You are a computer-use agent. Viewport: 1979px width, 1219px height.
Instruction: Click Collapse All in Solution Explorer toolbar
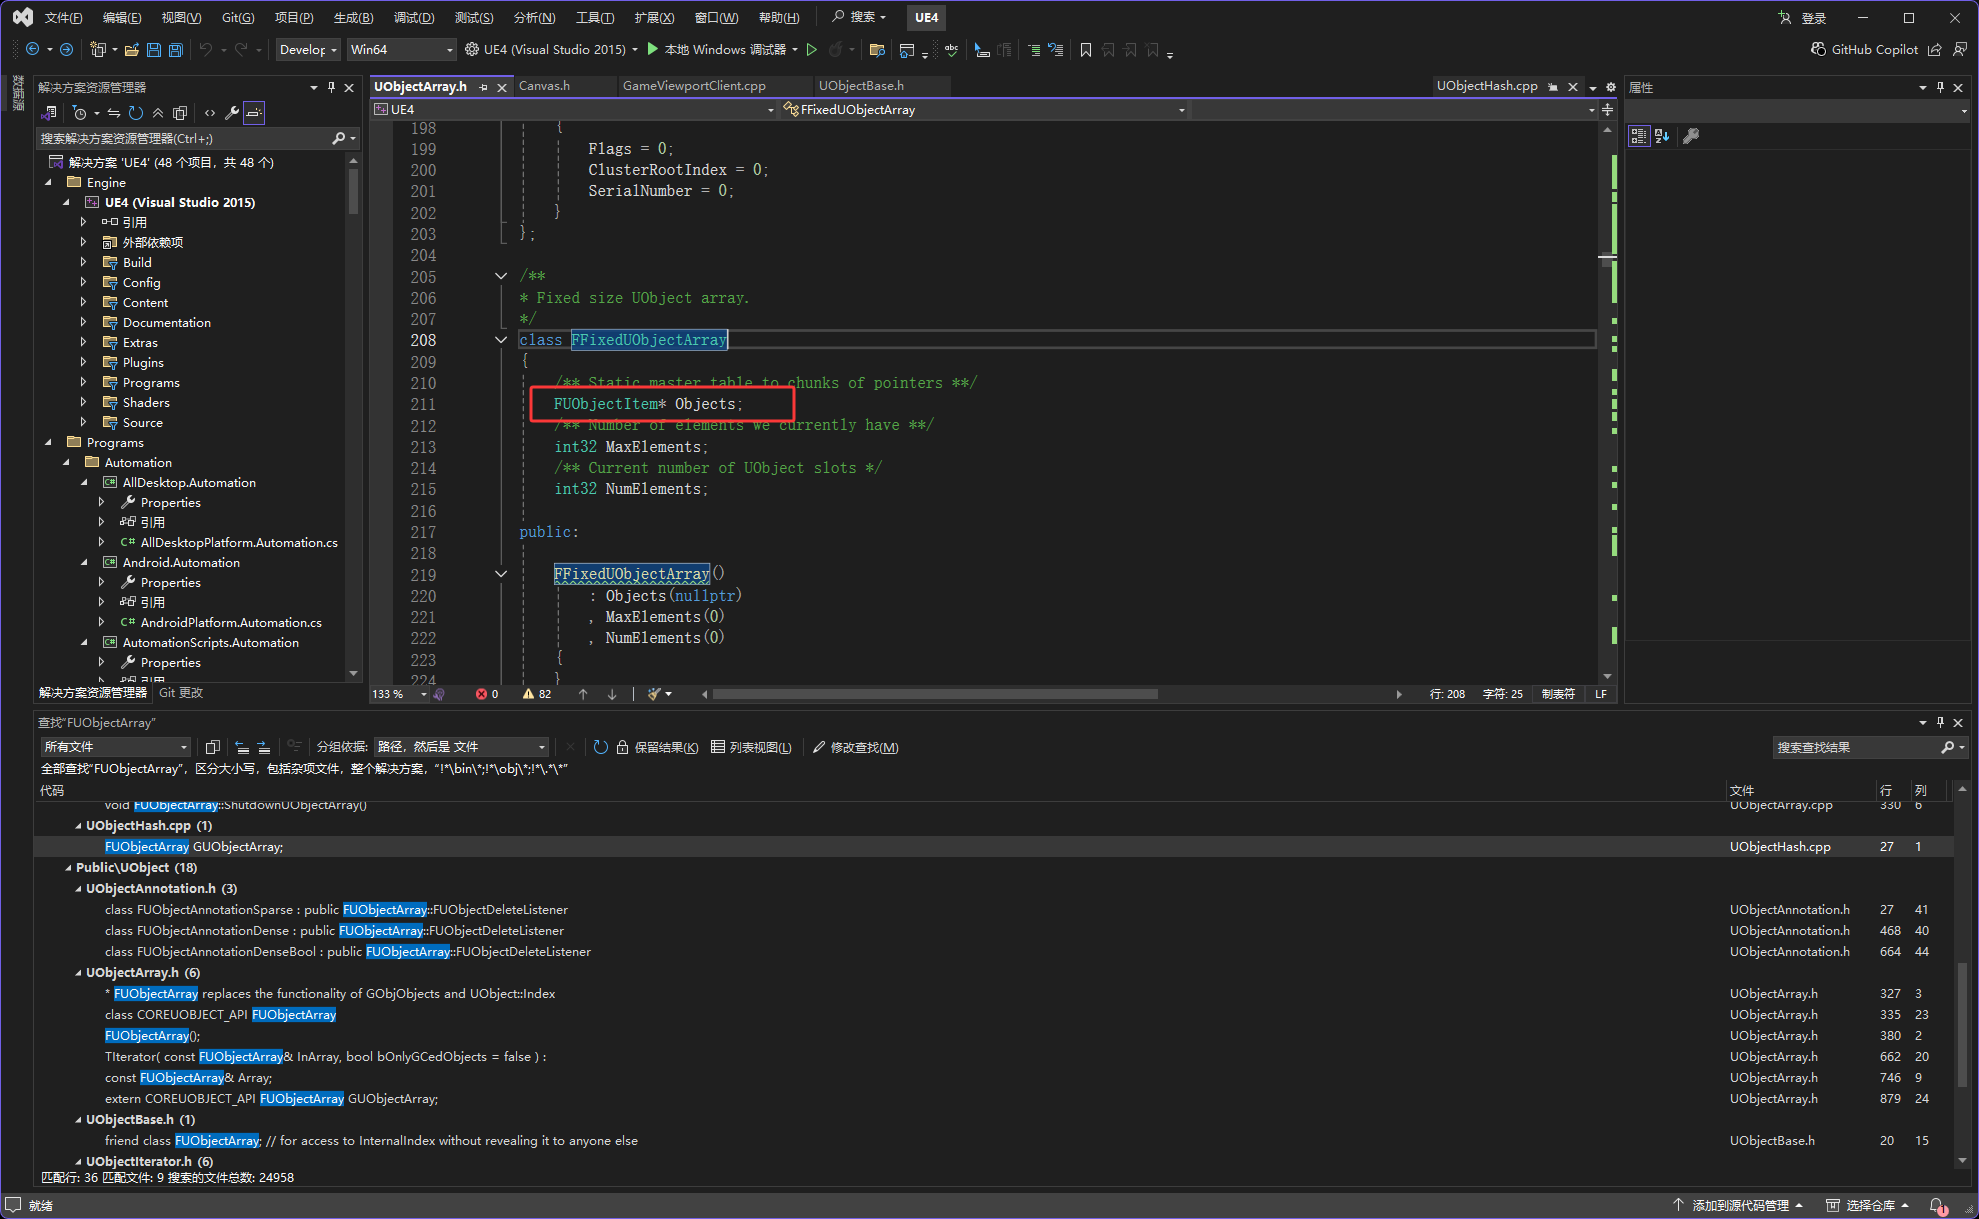pyautogui.click(x=158, y=113)
